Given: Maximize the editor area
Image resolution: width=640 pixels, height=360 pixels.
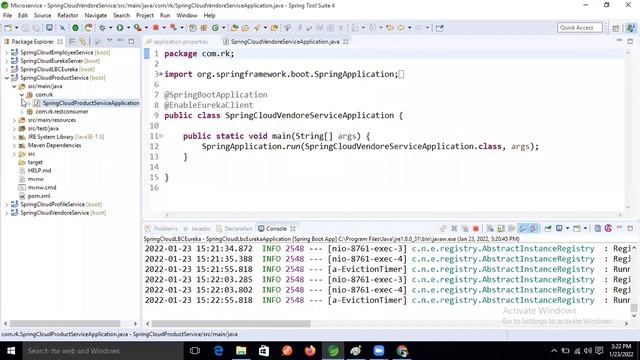Looking at the screenshot, I should (x=630, y=41).
